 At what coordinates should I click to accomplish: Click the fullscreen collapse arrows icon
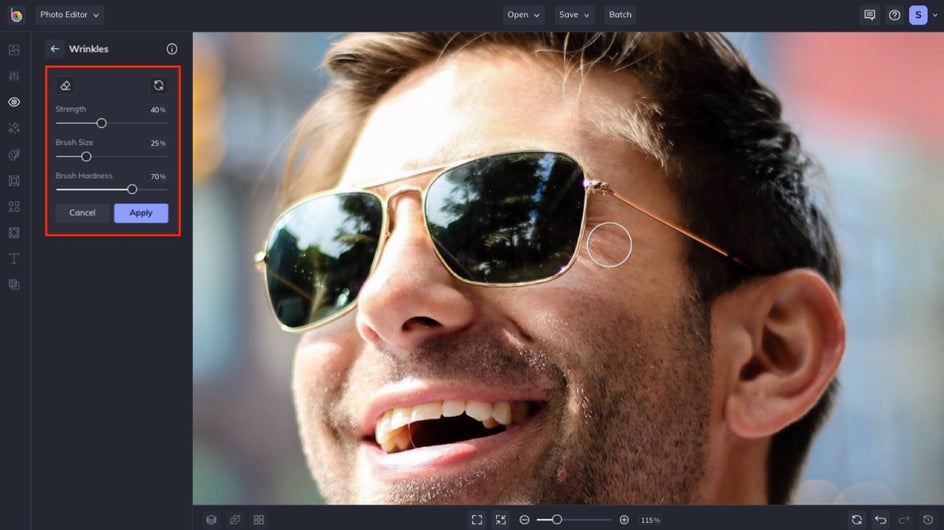coord(500,520)
